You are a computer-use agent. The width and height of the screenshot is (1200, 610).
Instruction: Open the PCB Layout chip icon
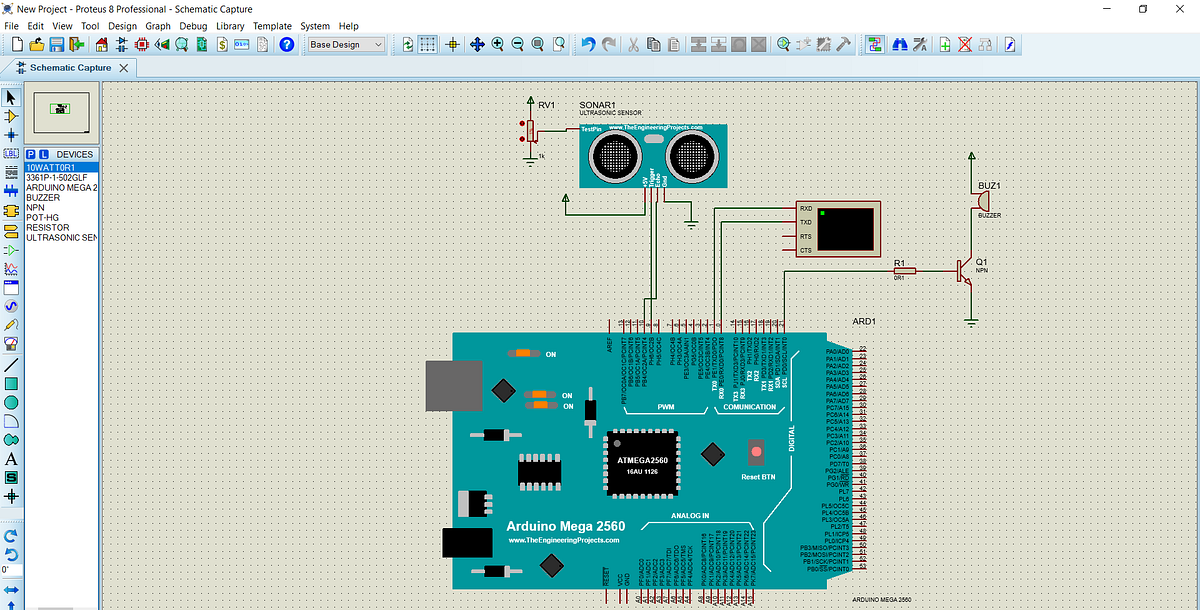(x=142, y=45)
